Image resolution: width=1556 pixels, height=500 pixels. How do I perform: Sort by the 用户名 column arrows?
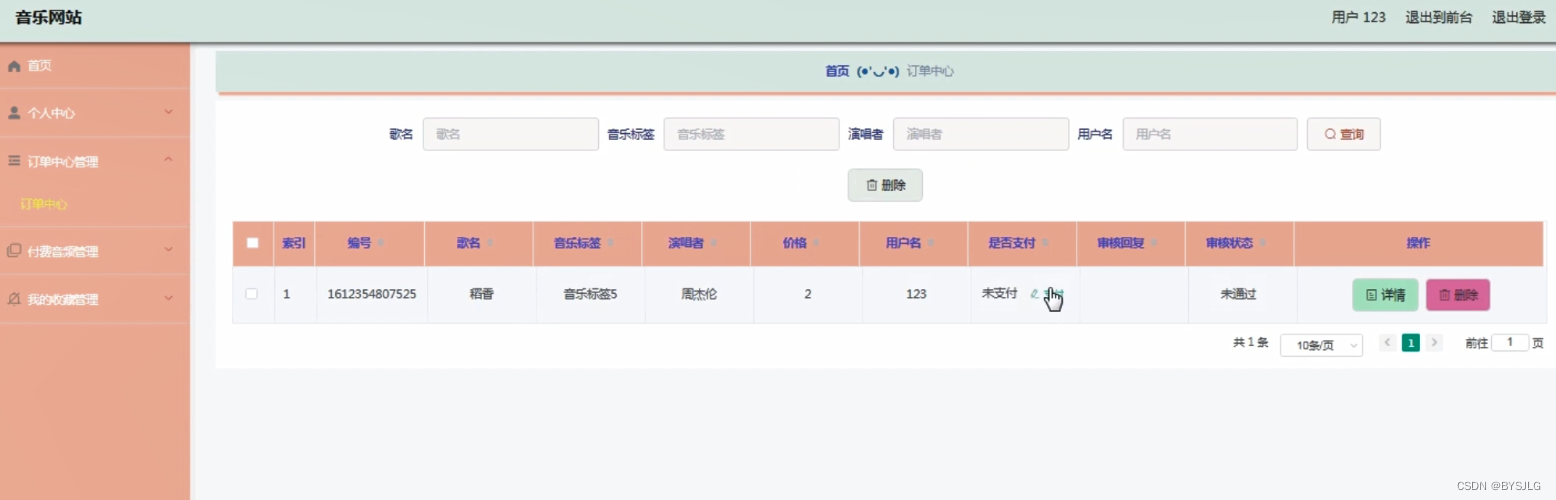(x=929, y=244)
